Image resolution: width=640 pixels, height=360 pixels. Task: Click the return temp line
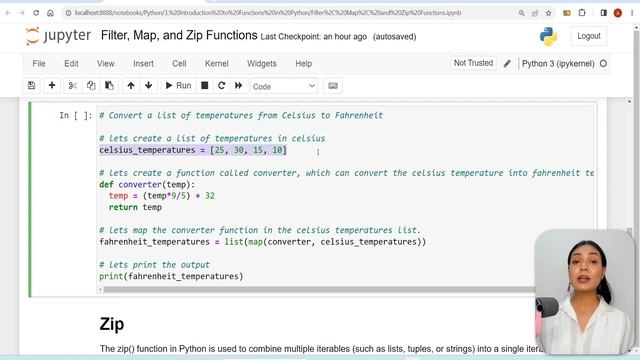pos(135,207)
